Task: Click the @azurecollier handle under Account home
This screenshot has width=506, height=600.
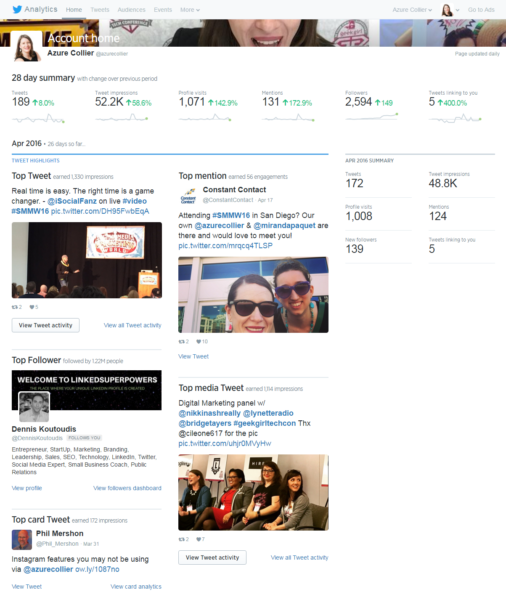Action: click(x=111, y=54)
